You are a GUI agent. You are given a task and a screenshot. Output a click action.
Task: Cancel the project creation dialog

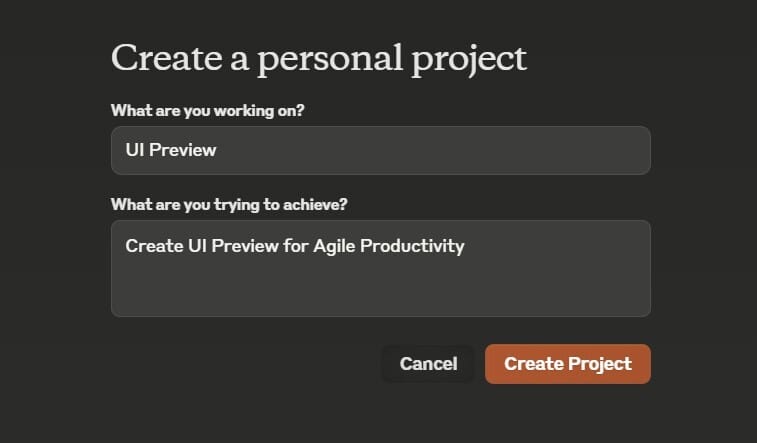pos(428,364)
